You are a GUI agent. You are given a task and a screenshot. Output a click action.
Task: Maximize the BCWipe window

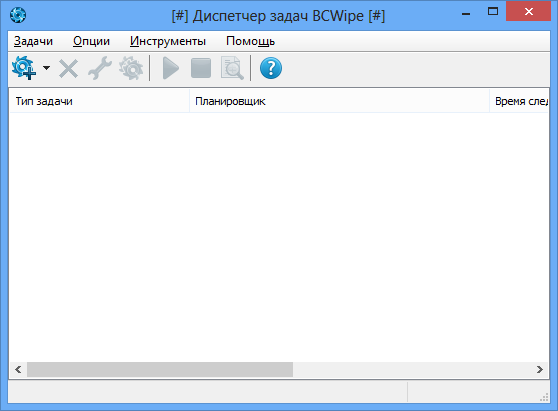493,12
